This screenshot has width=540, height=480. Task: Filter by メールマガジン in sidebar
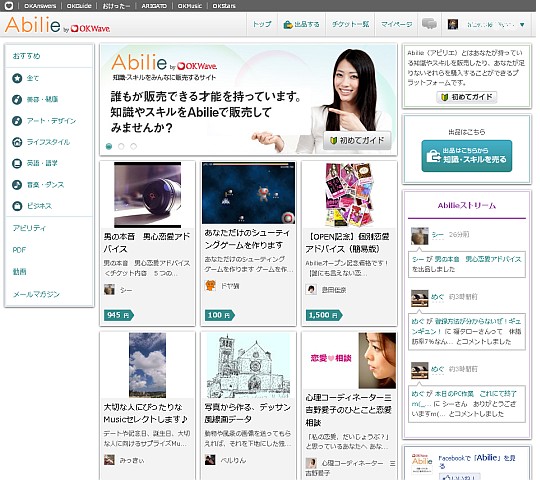(36, 294)
